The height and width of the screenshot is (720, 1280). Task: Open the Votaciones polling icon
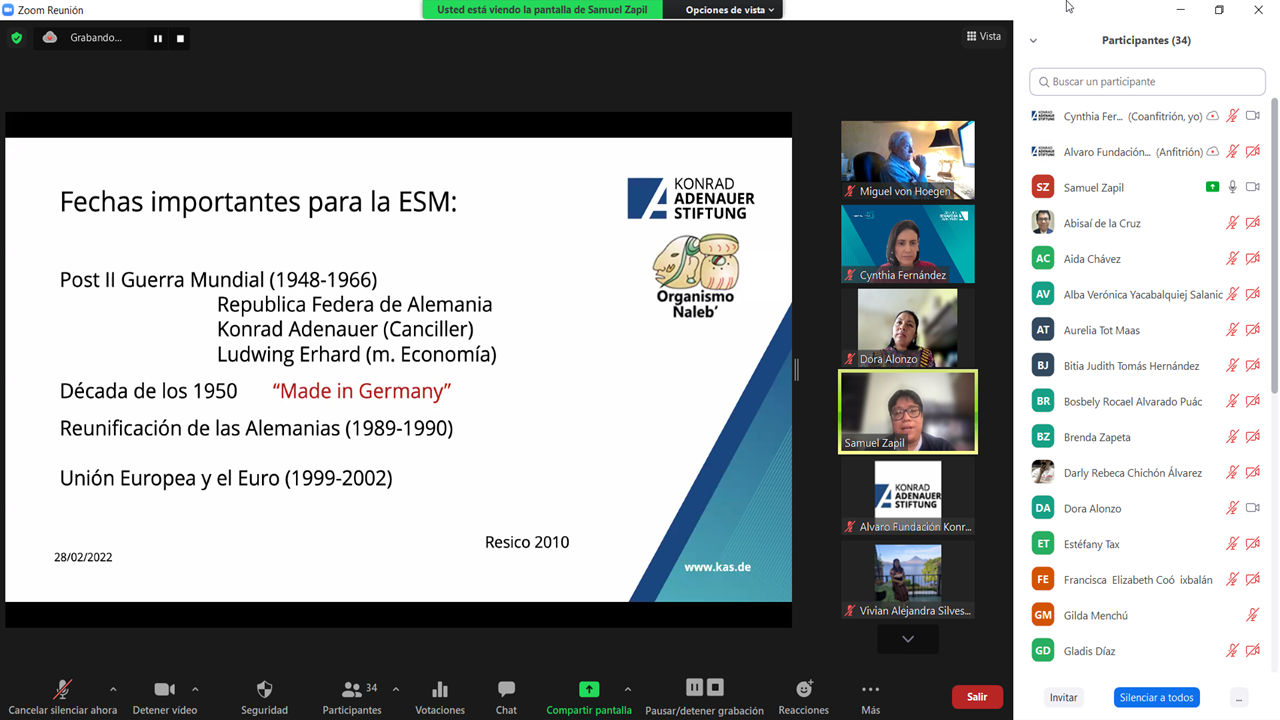440,690
